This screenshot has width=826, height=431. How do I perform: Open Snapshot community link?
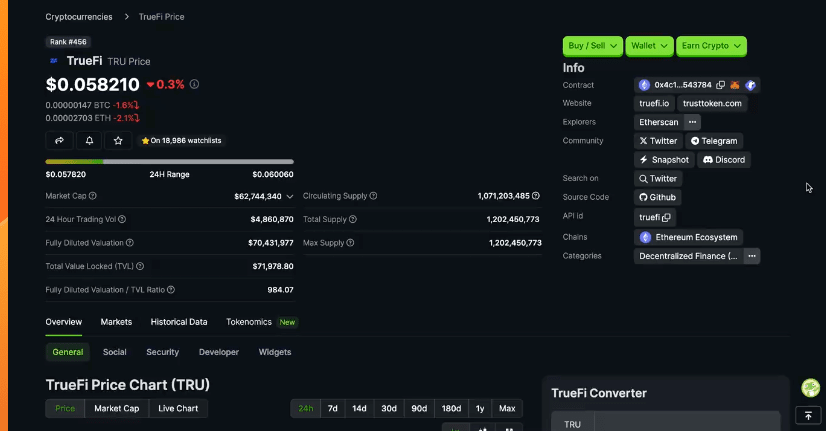point(664,160)
